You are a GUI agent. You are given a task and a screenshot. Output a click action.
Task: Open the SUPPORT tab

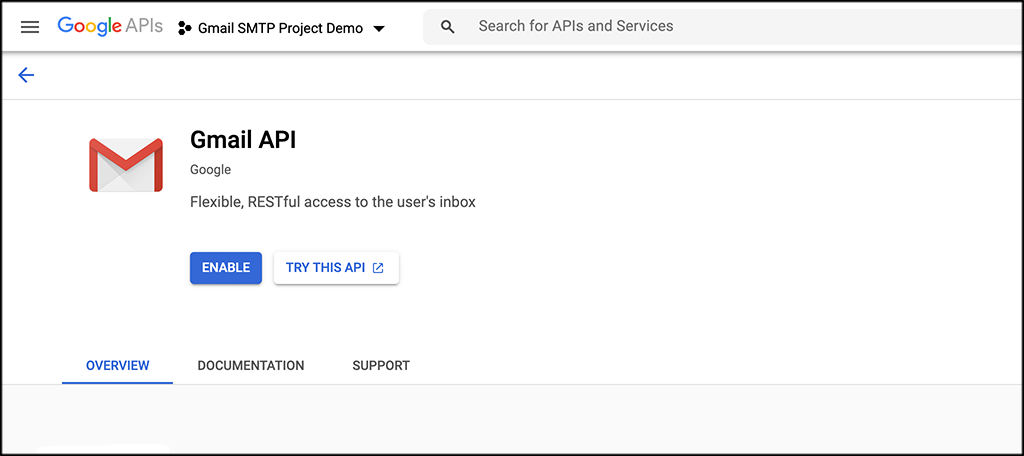[381, 365]
